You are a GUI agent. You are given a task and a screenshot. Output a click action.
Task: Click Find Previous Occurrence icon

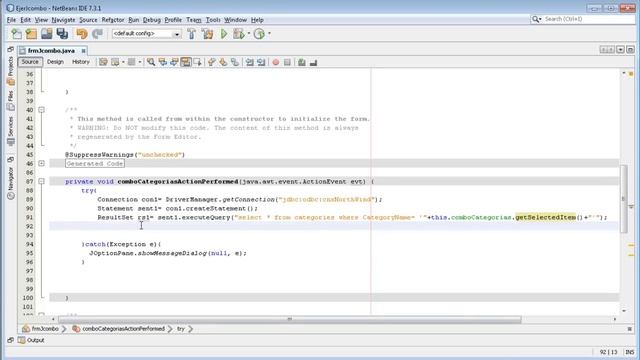[162, 62]
